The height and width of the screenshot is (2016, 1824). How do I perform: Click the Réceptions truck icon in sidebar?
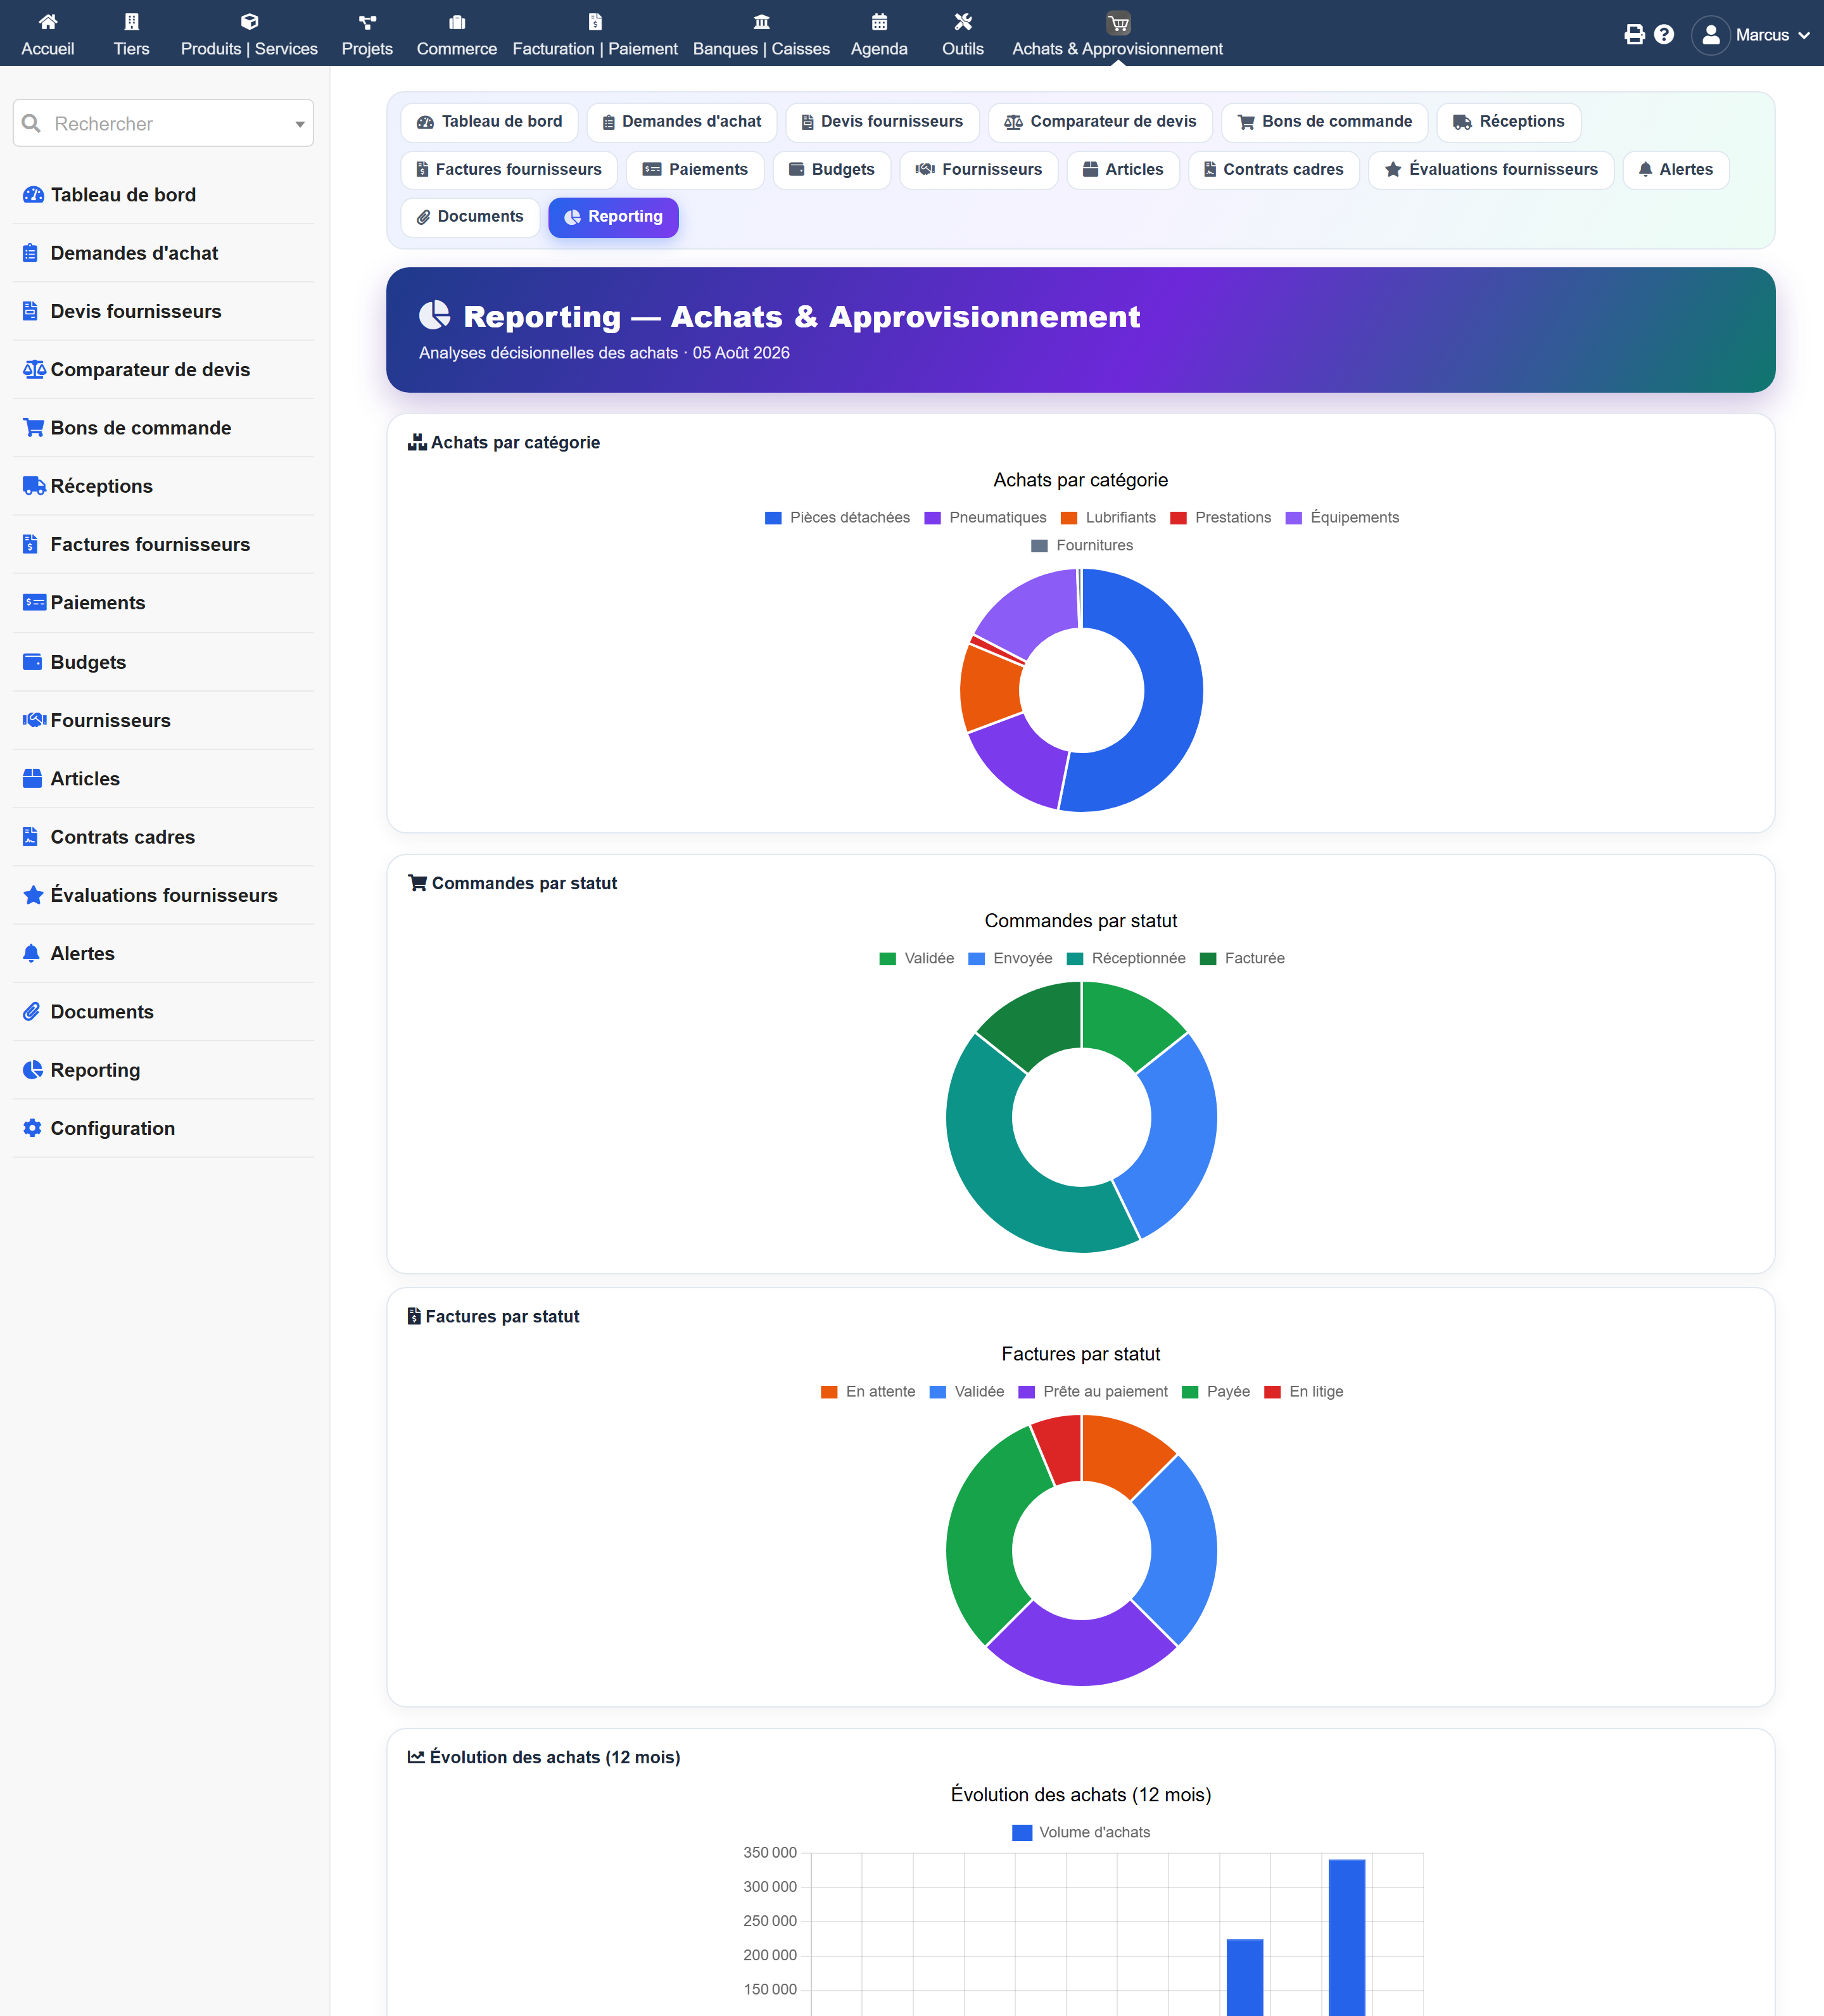(34, 486)
